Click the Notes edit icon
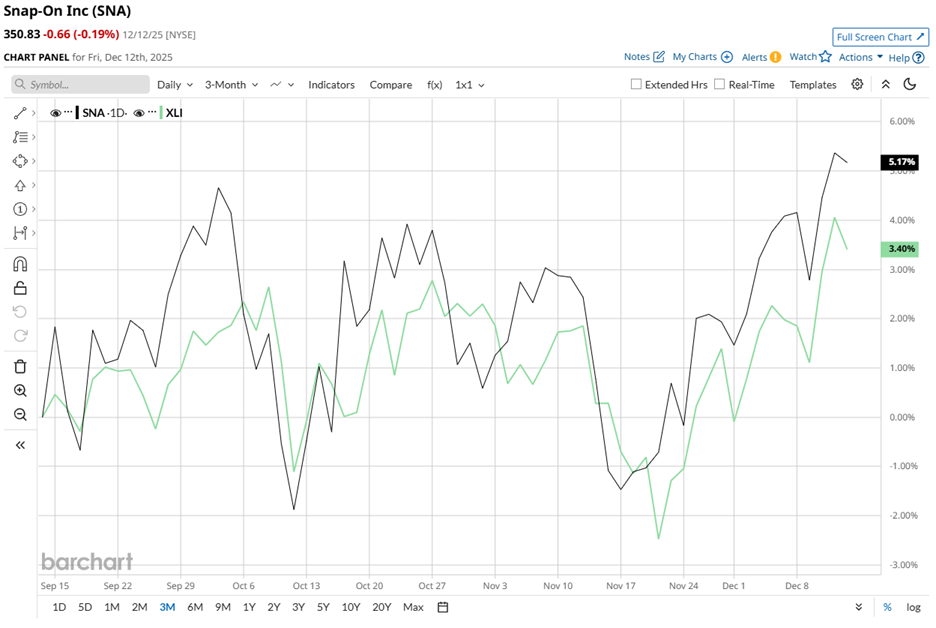936x628 pixels. (x=659, y=57)
